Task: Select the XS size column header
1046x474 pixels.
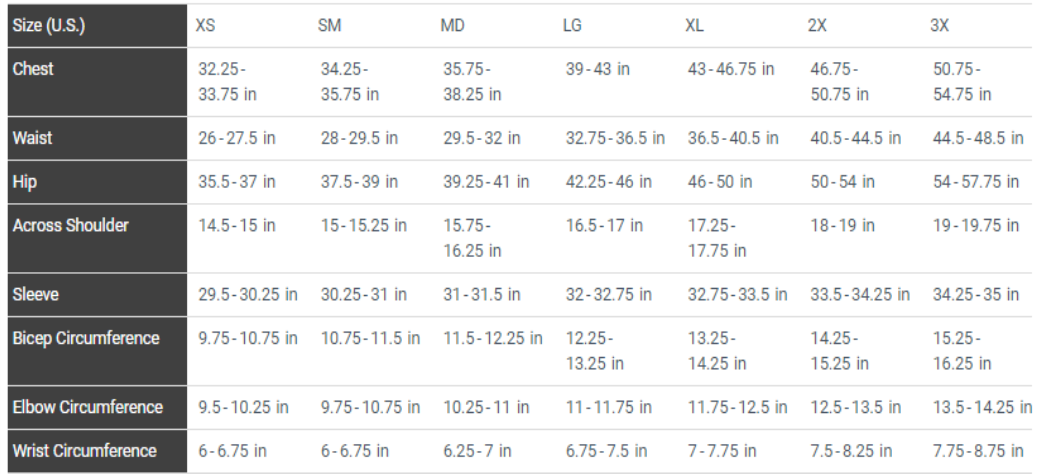Action: (205, 26)
